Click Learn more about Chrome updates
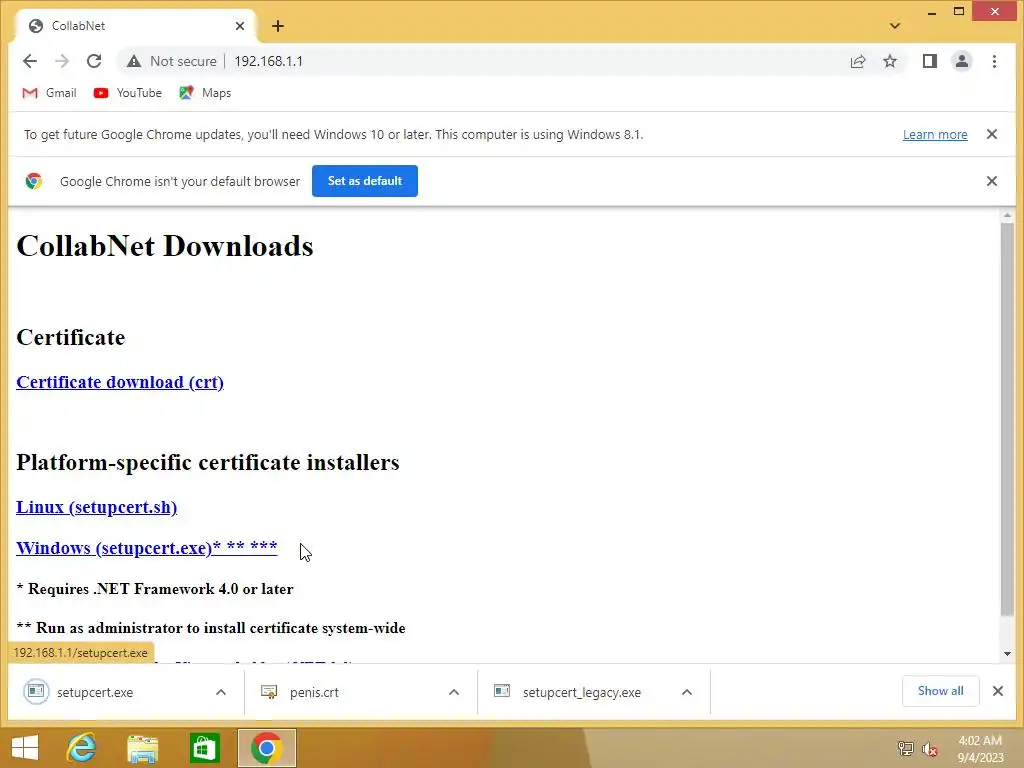The height and width of the screenshot is (768, 1024). tap(935, 135)
